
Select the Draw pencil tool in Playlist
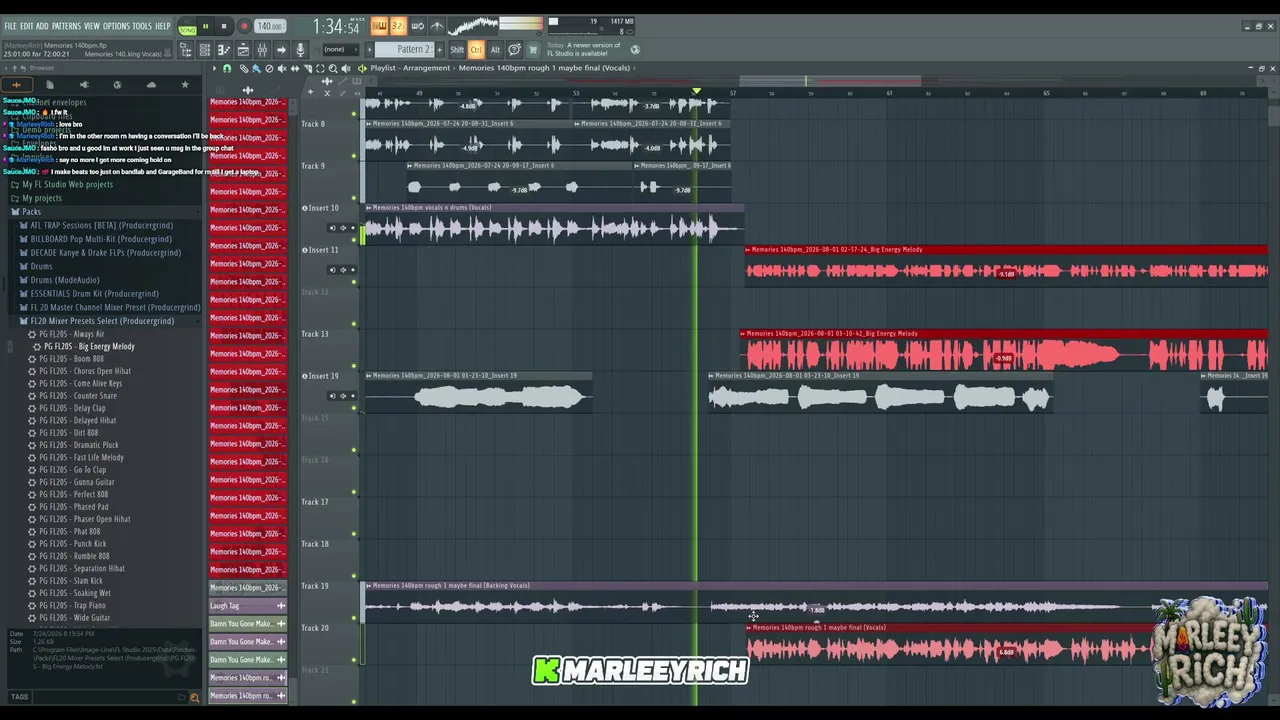(244, 68)
